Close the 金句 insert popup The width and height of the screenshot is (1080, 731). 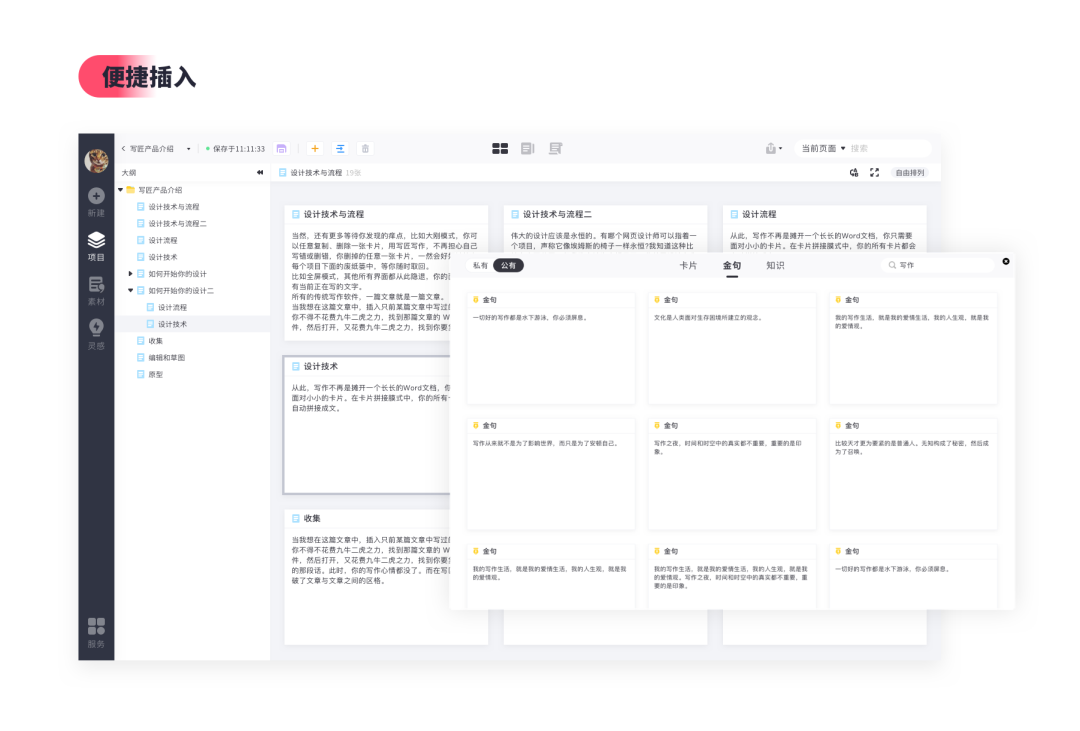click(1006, 261)
